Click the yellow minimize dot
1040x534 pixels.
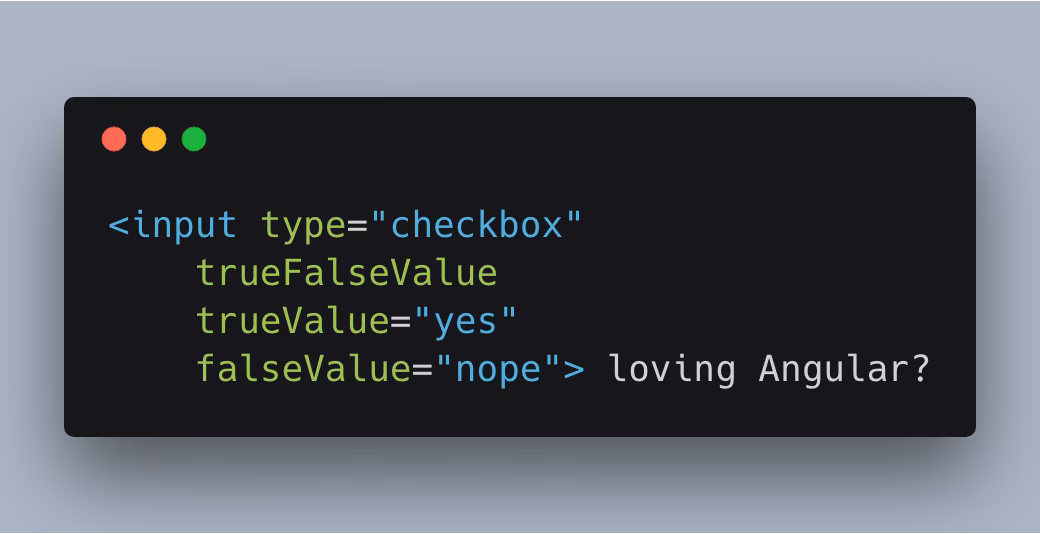click(x=154, y=139)
